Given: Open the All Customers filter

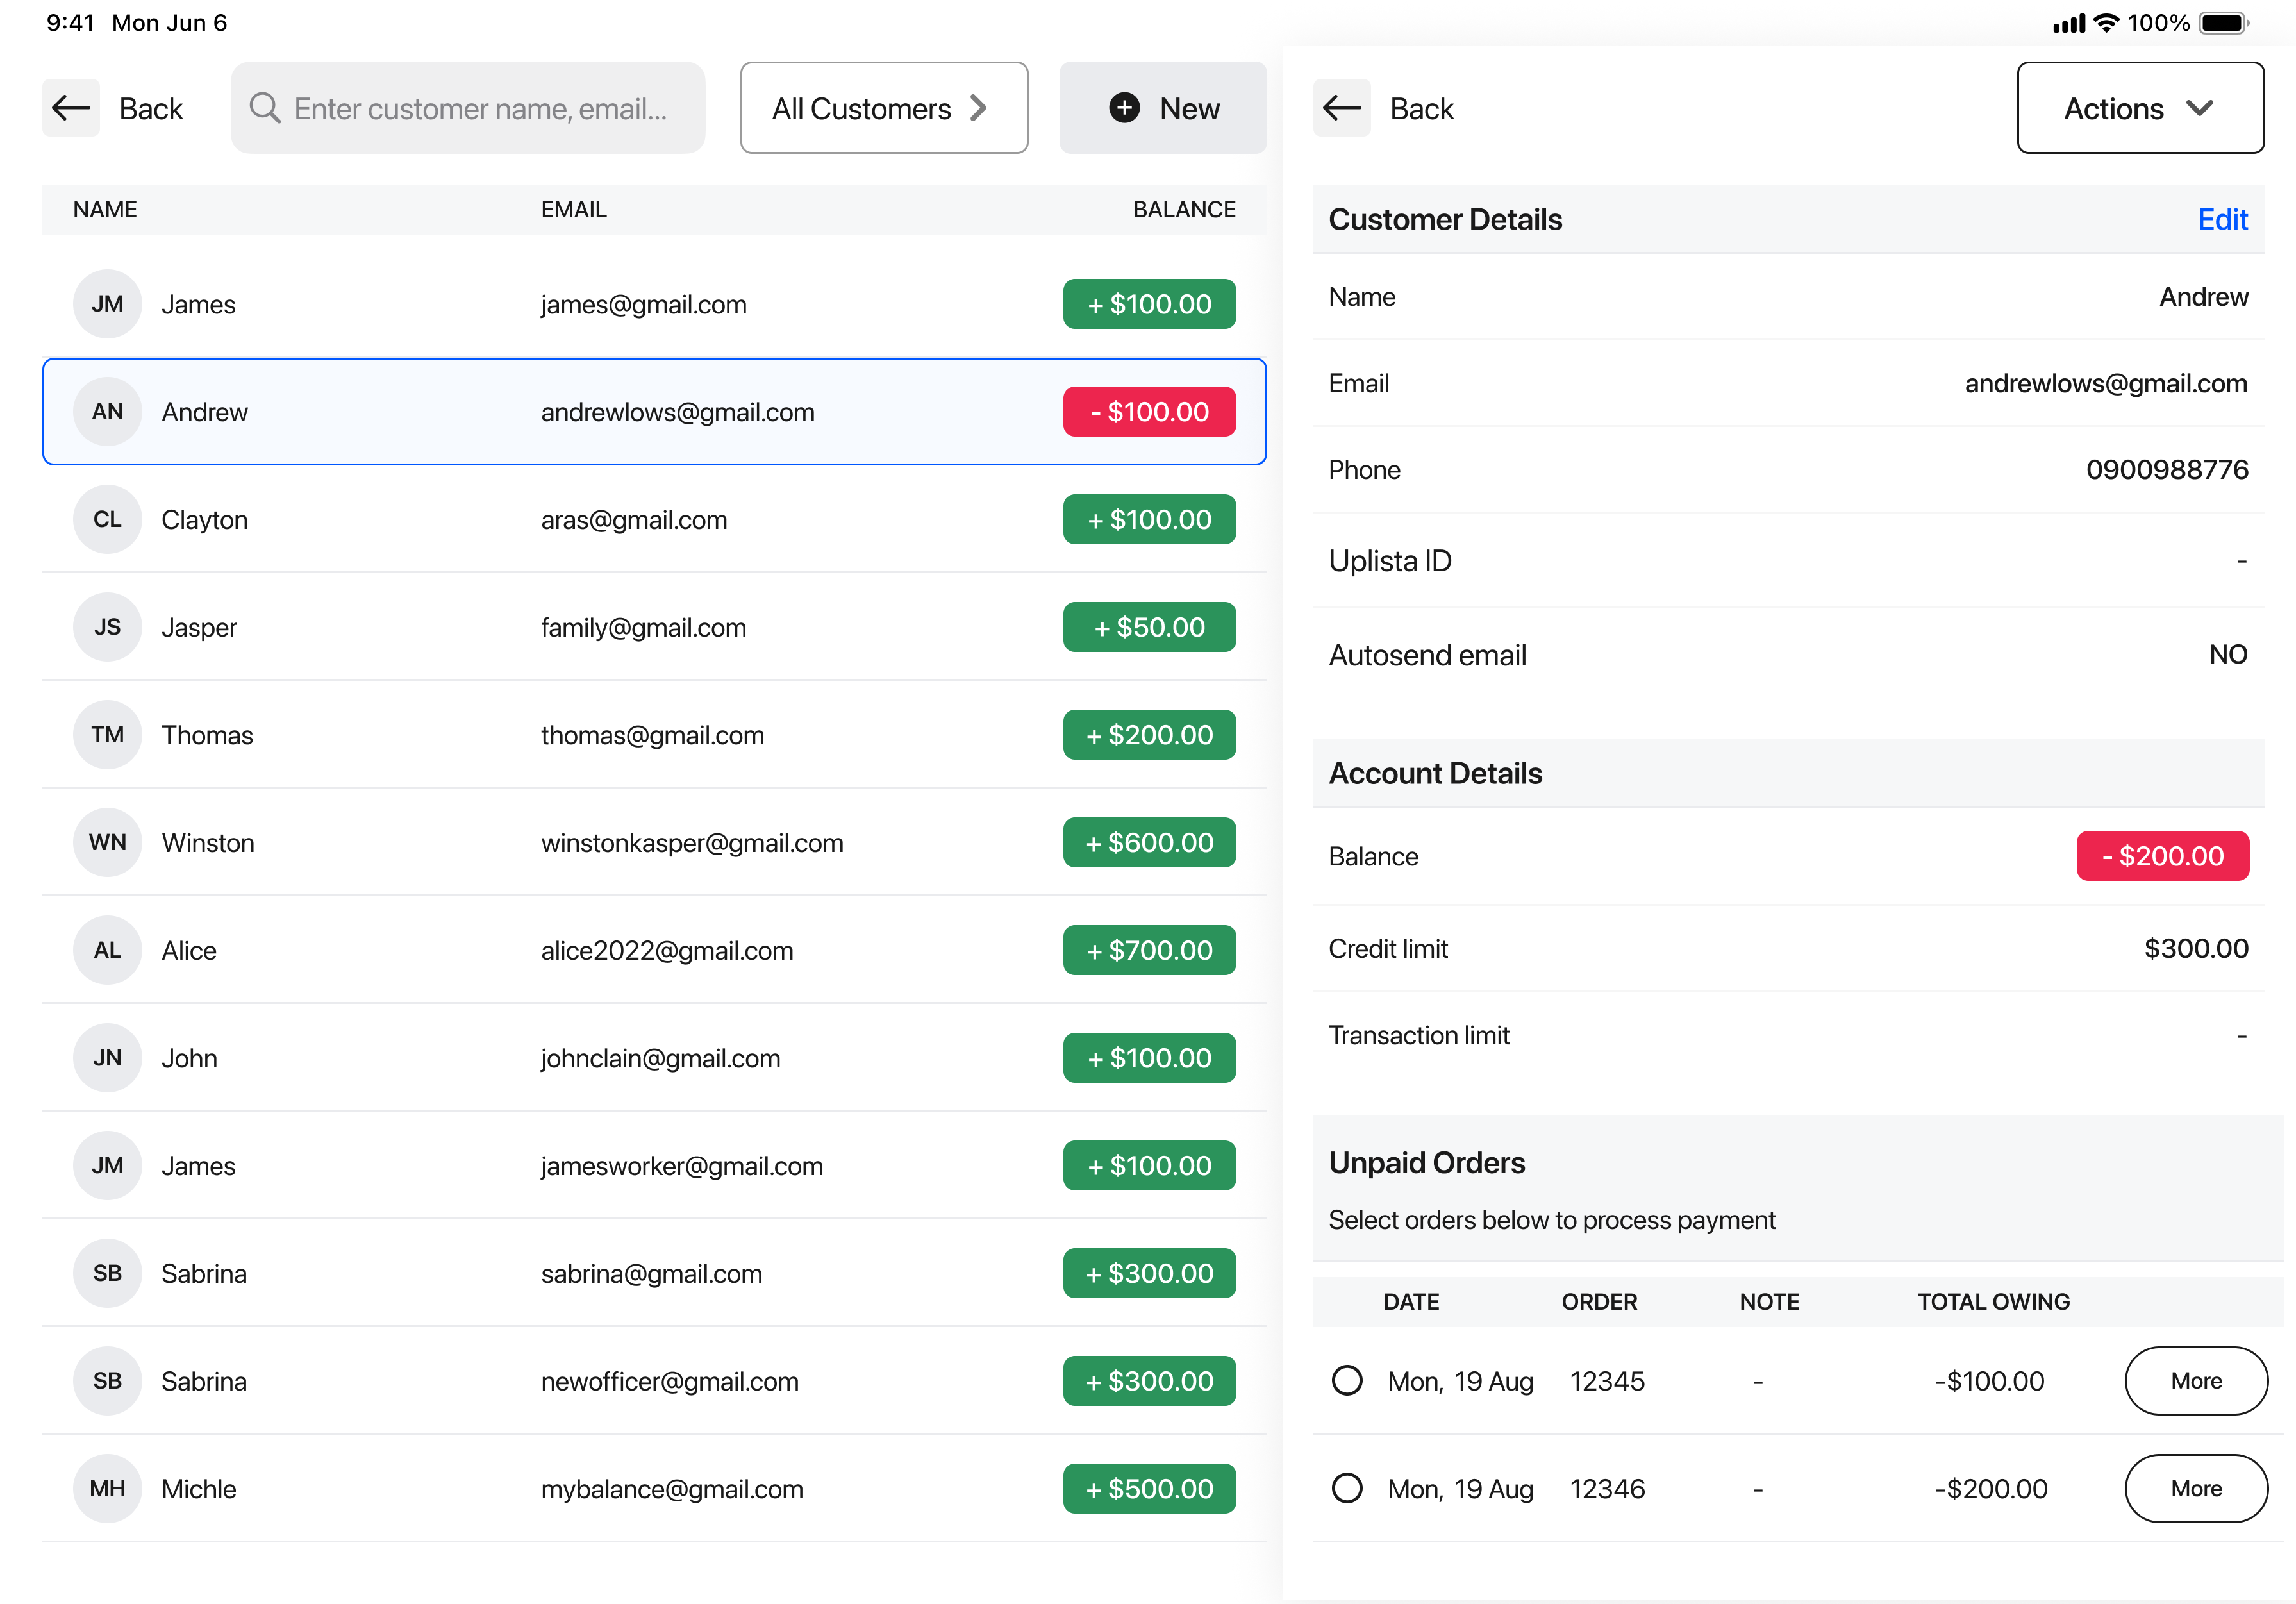Looking at the screenshot, I should (x=884, y=108).
